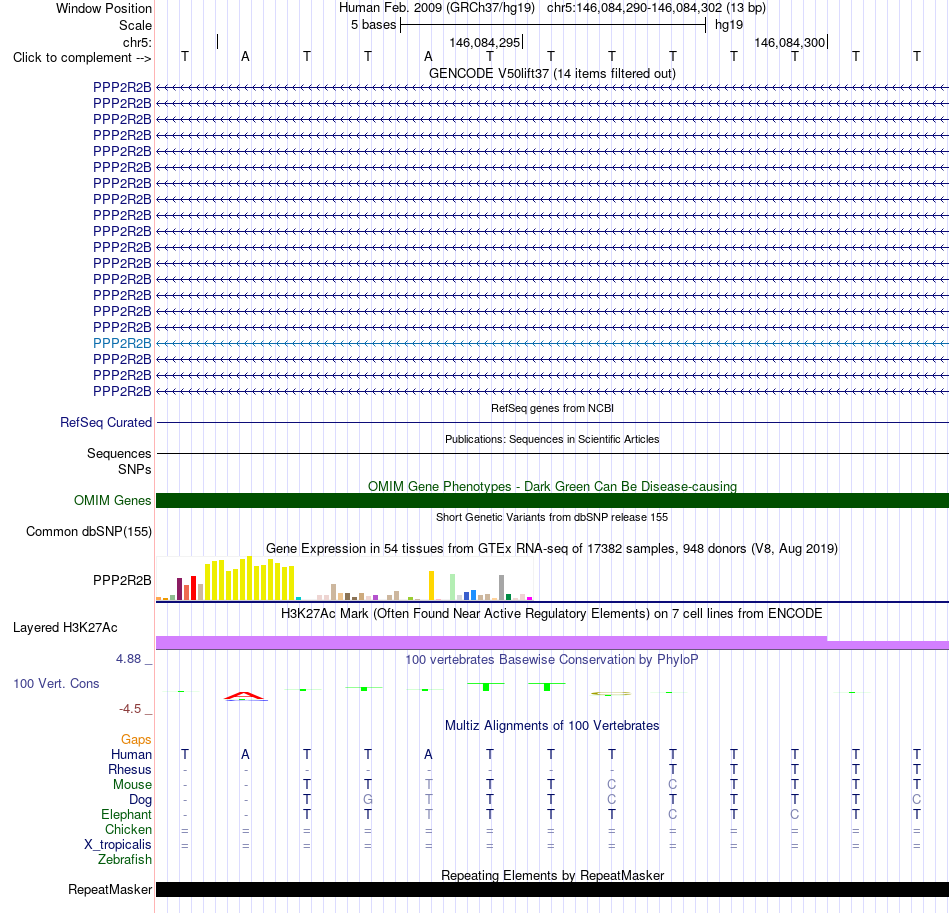
Task: Click the 'Click to complement -->' label
Action: point(82,58)
